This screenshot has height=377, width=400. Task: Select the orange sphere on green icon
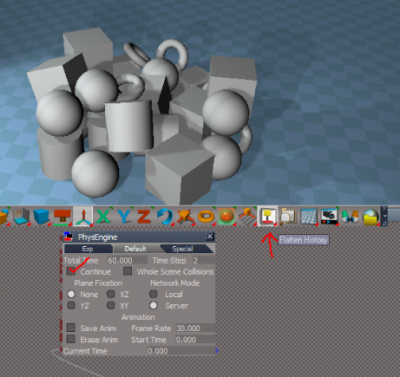(x=227, y=216)
